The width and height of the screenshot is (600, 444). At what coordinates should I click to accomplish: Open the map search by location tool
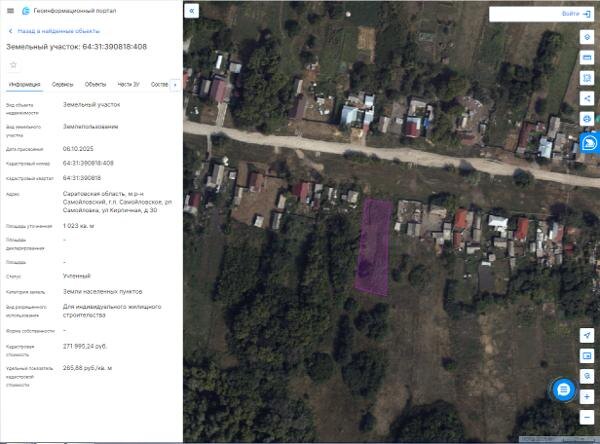(587, 376)
